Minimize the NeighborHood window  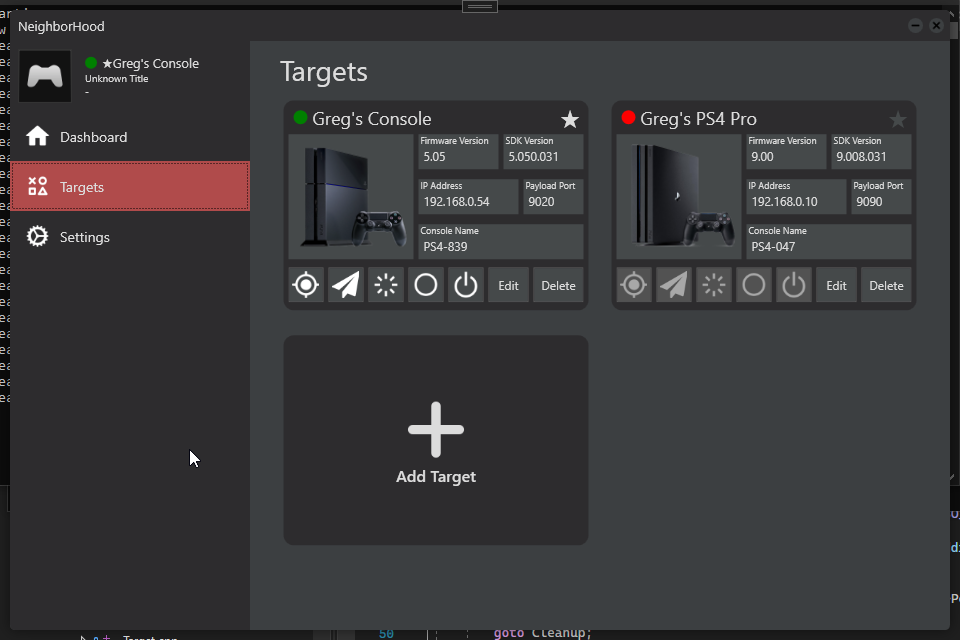pos(915,25)
